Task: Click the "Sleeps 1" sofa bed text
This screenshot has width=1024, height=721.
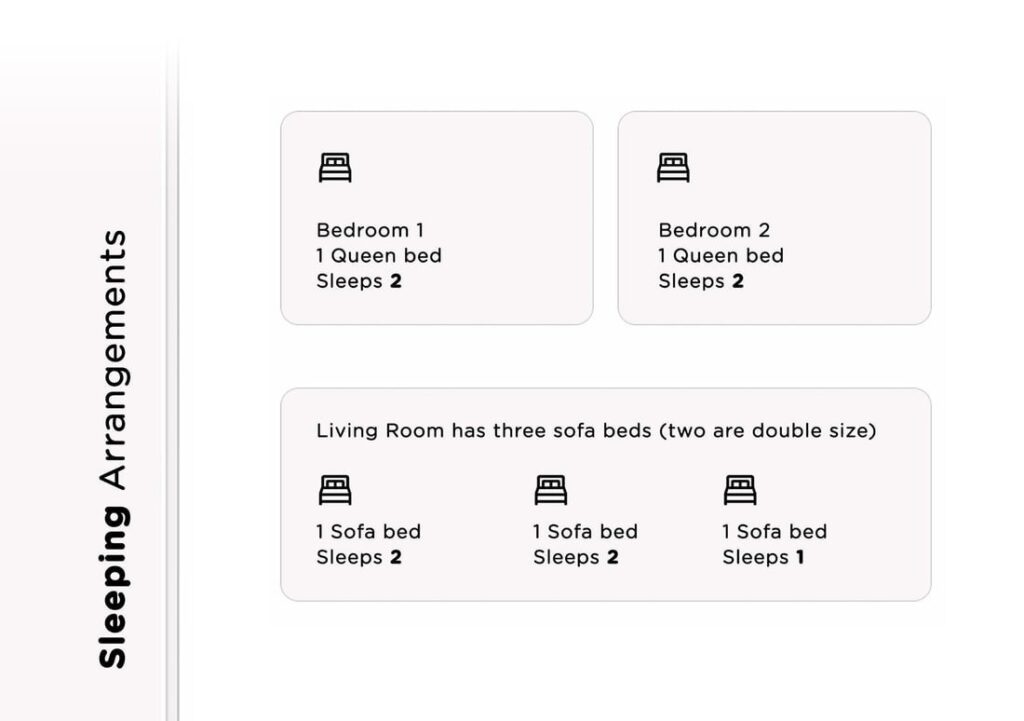Action: coord(763,558)
